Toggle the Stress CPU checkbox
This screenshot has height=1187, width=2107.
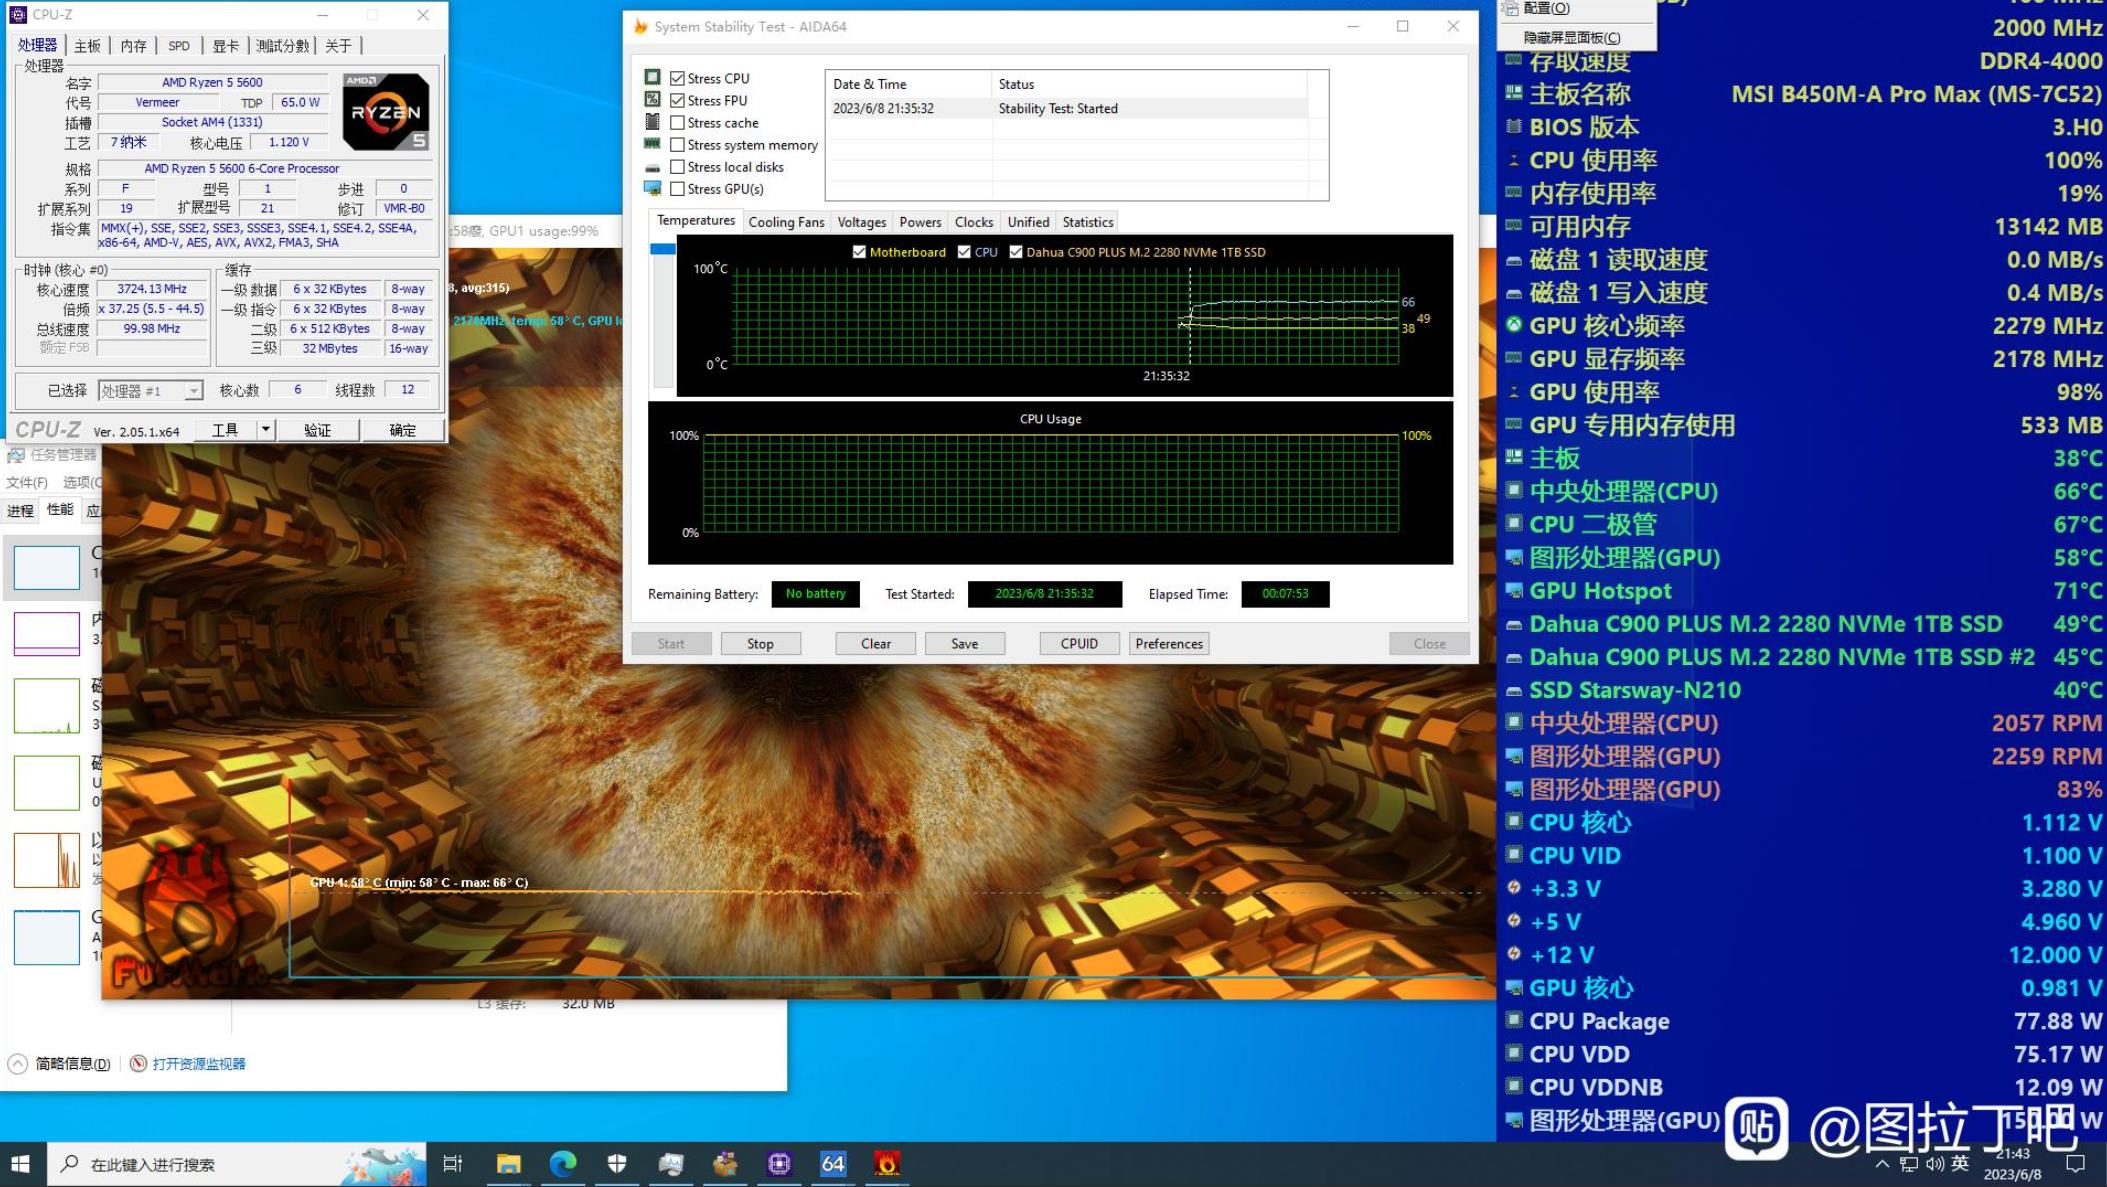(x=678, y=78)
